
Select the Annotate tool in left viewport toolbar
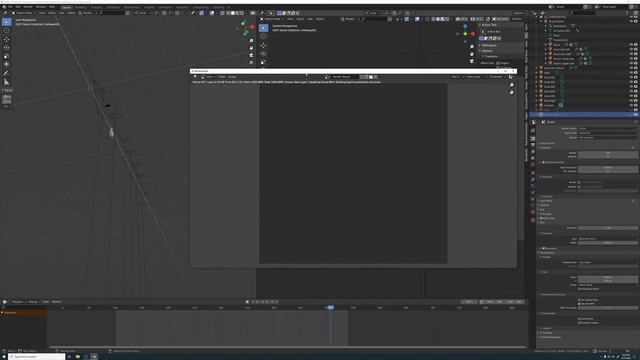(7, 73)
